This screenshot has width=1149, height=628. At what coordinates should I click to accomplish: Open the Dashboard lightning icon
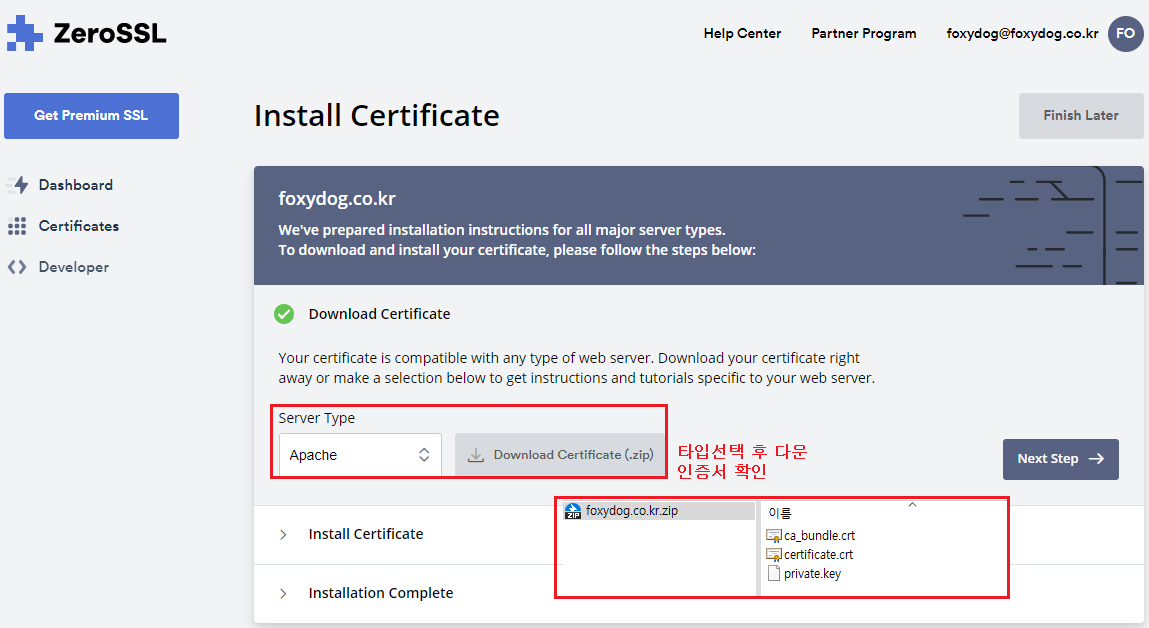point(18,185)
